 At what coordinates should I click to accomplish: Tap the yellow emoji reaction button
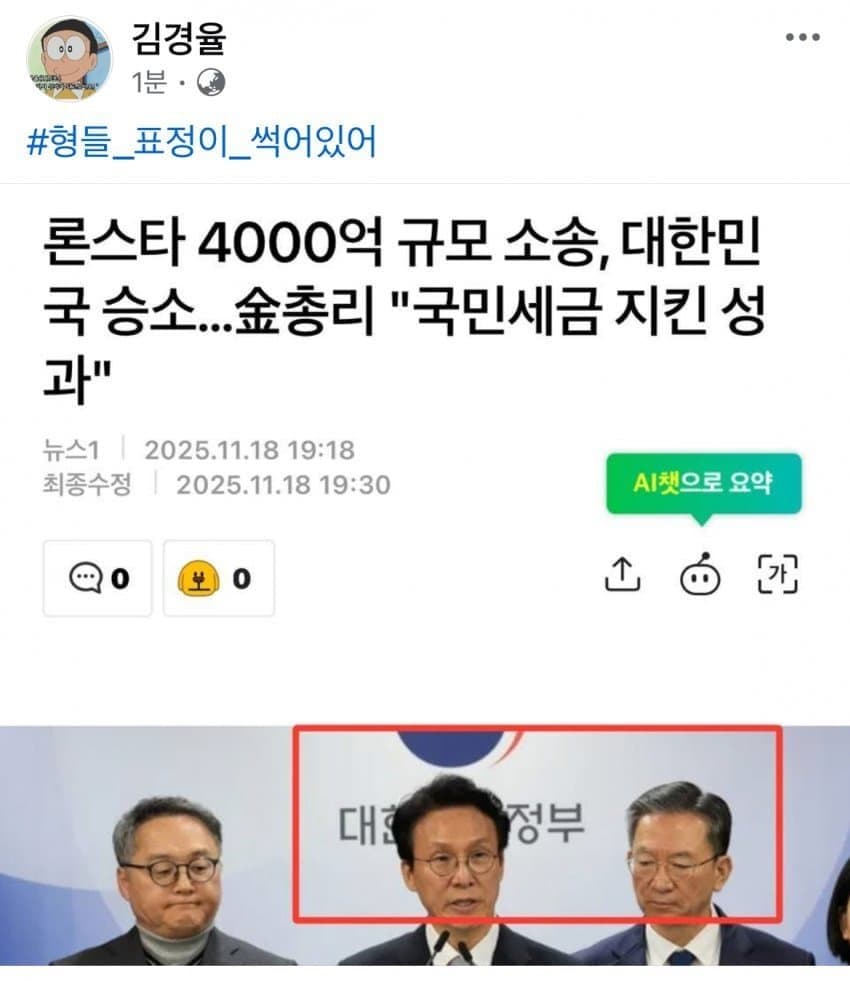[x=218, y=579]
